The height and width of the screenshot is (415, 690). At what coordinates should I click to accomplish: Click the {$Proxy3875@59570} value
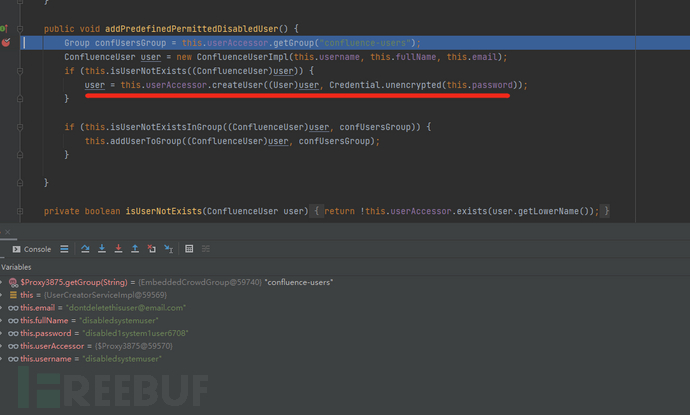coord(133,346)
